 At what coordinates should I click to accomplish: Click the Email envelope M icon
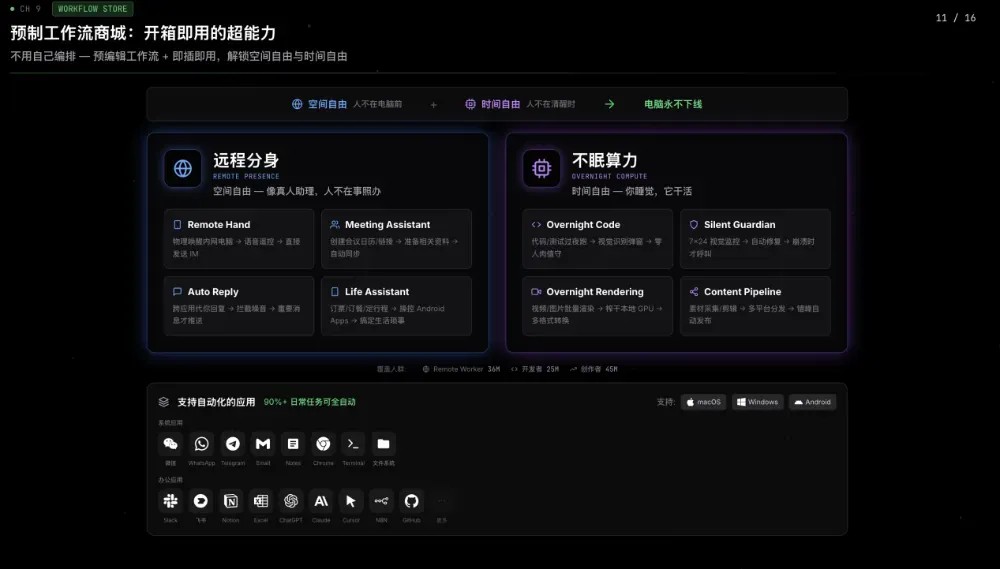click(263, 444)
